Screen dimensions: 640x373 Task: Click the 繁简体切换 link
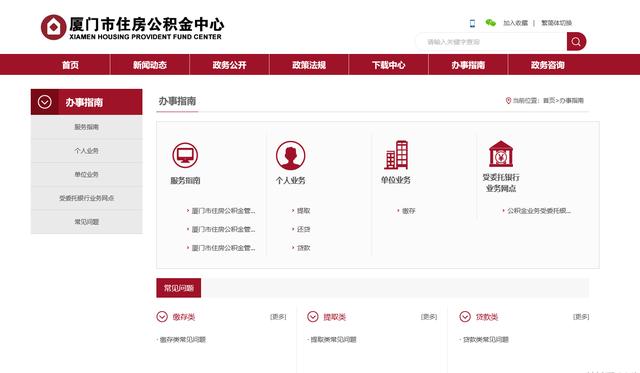[556, 23]
